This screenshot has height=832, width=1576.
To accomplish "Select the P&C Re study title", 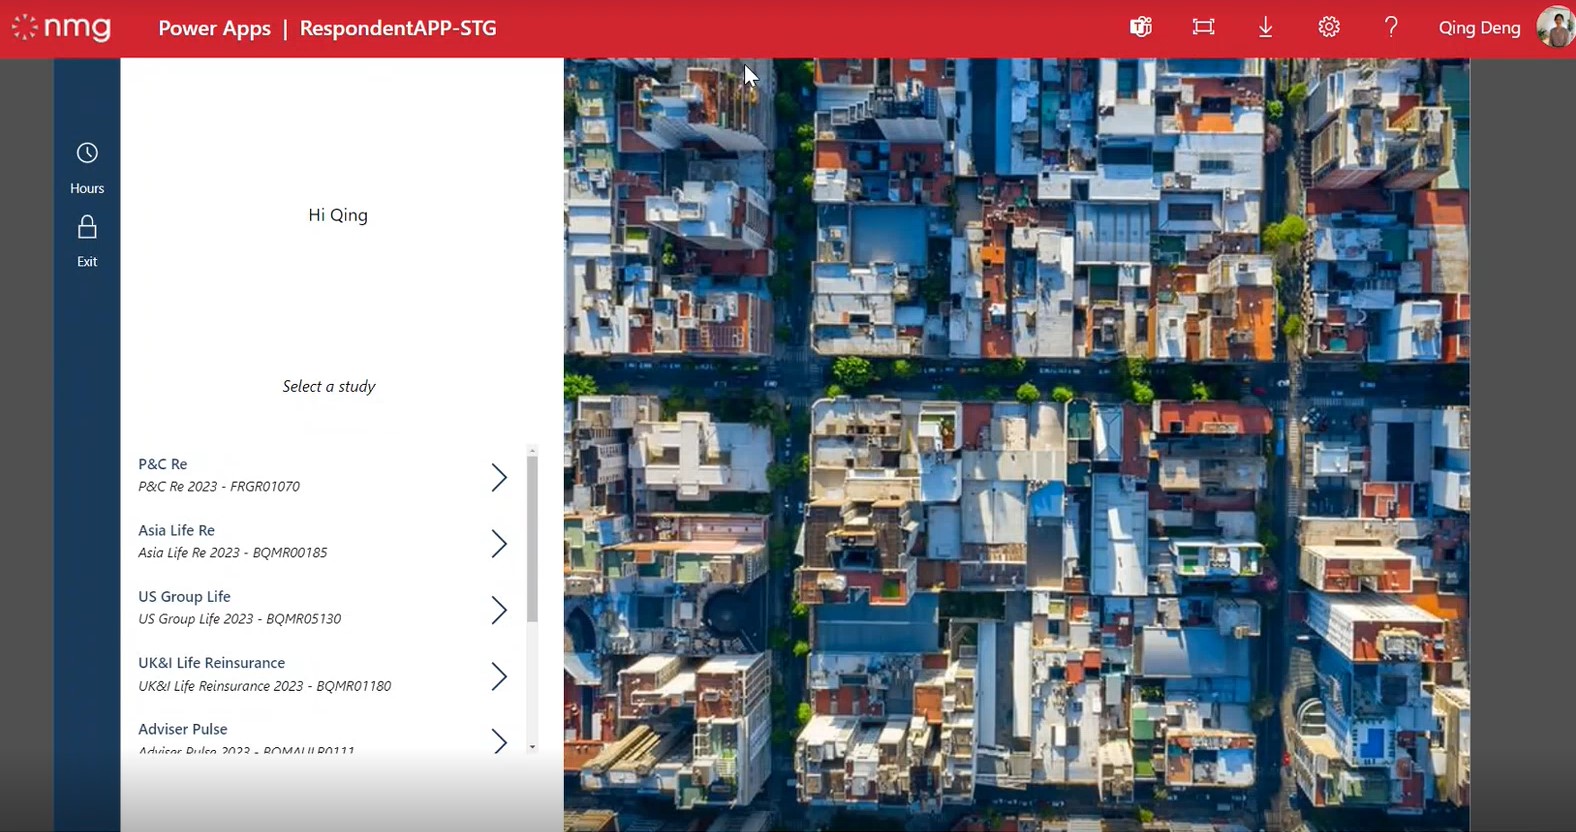I will tap(163, 464).
